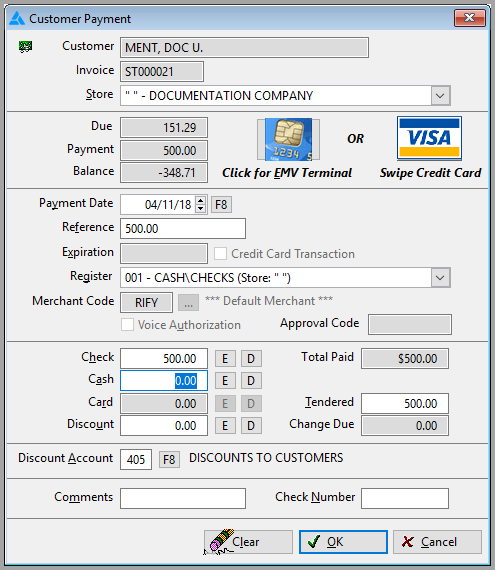
Task: Expand the Register dropdown
Action: click(440, 278)
